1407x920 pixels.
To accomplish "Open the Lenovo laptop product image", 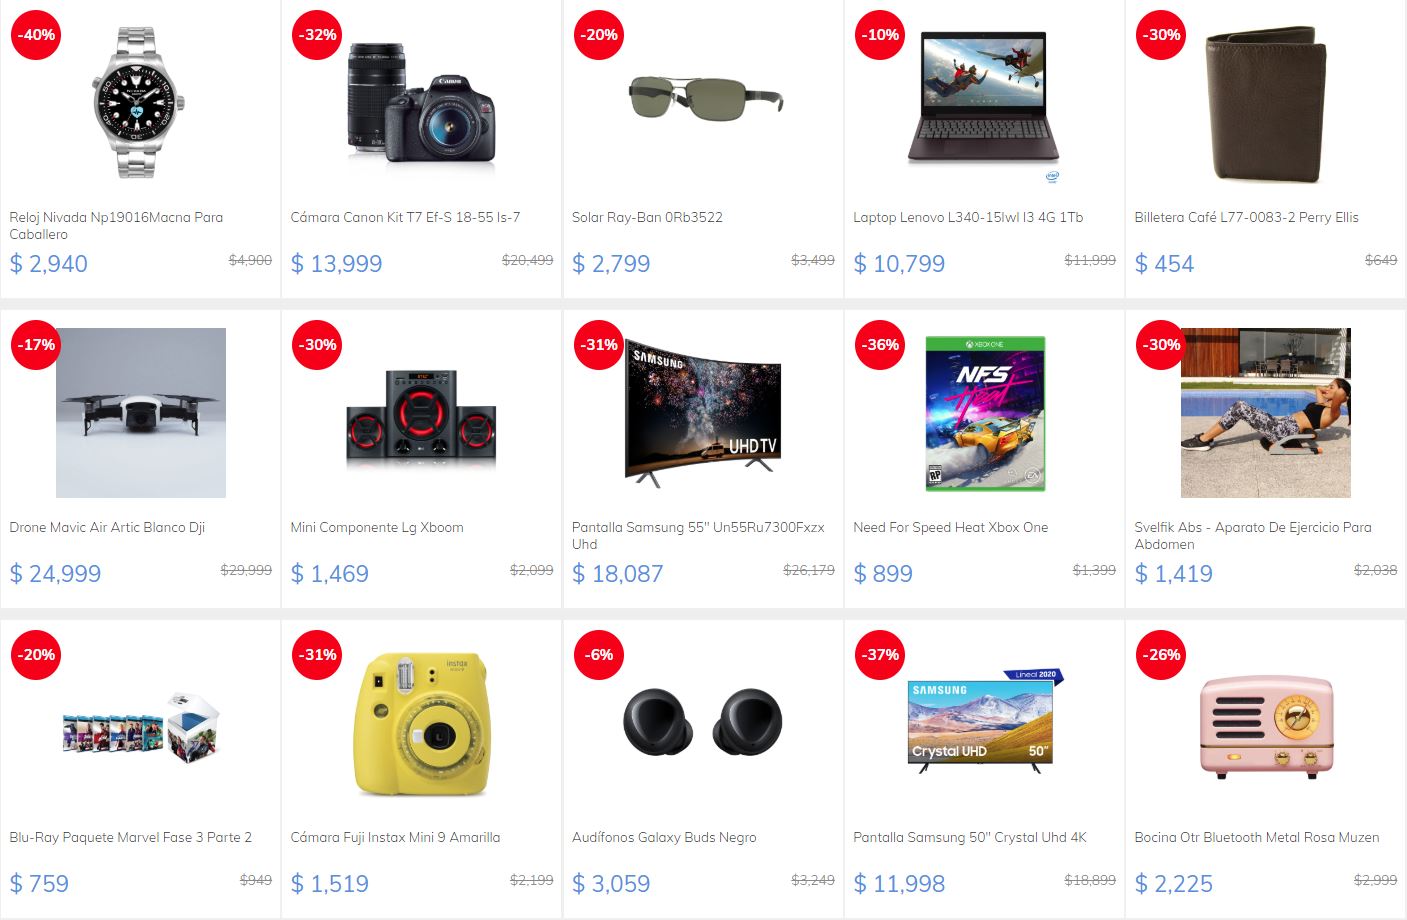I will pyautogui.click(x=985, y=98).
